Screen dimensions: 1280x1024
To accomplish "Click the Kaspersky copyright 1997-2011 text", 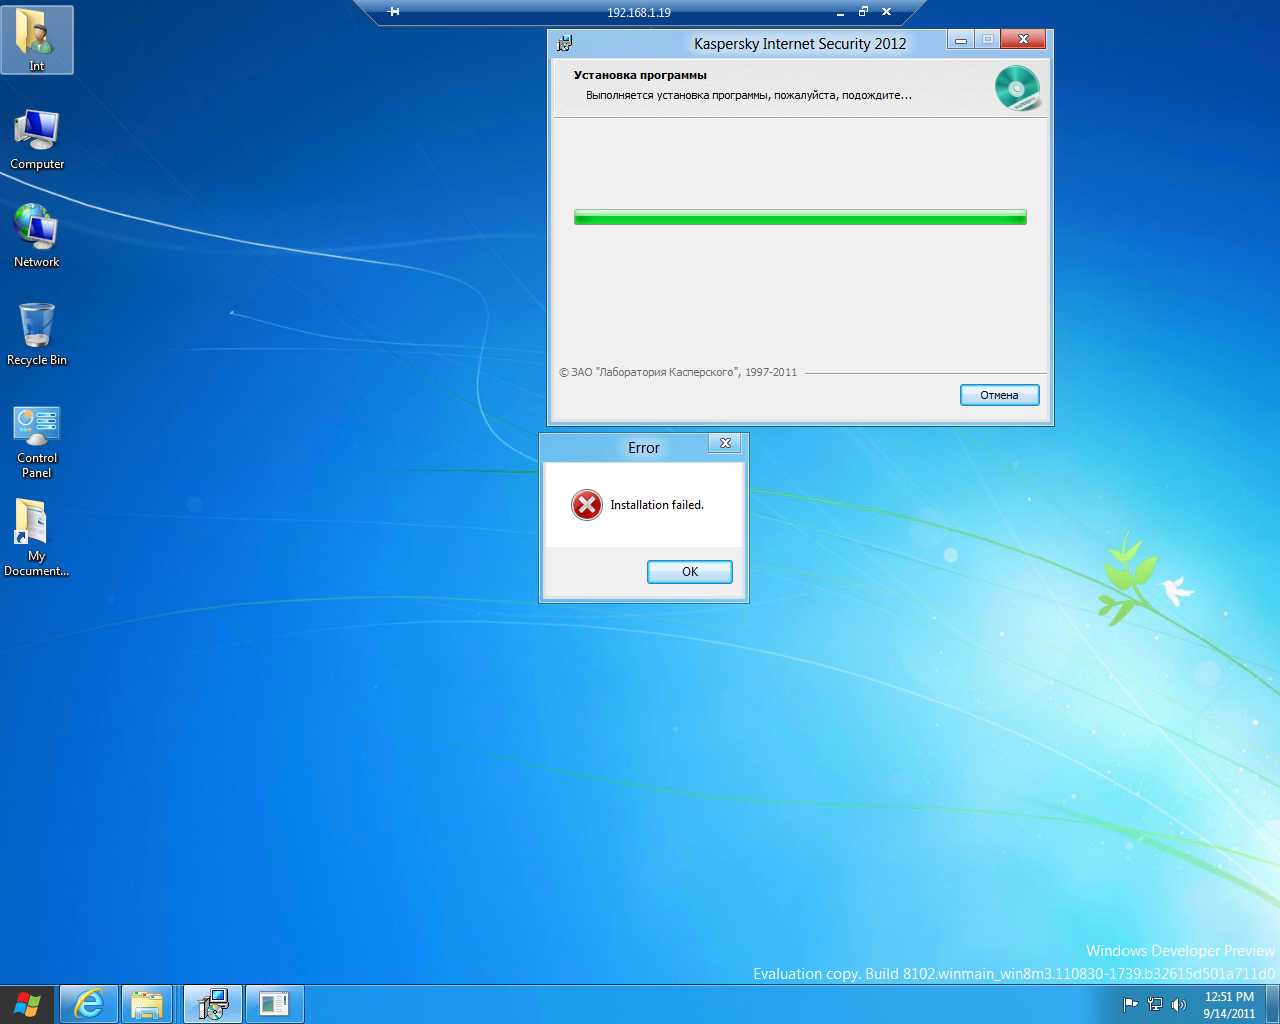I will point(678,372).
